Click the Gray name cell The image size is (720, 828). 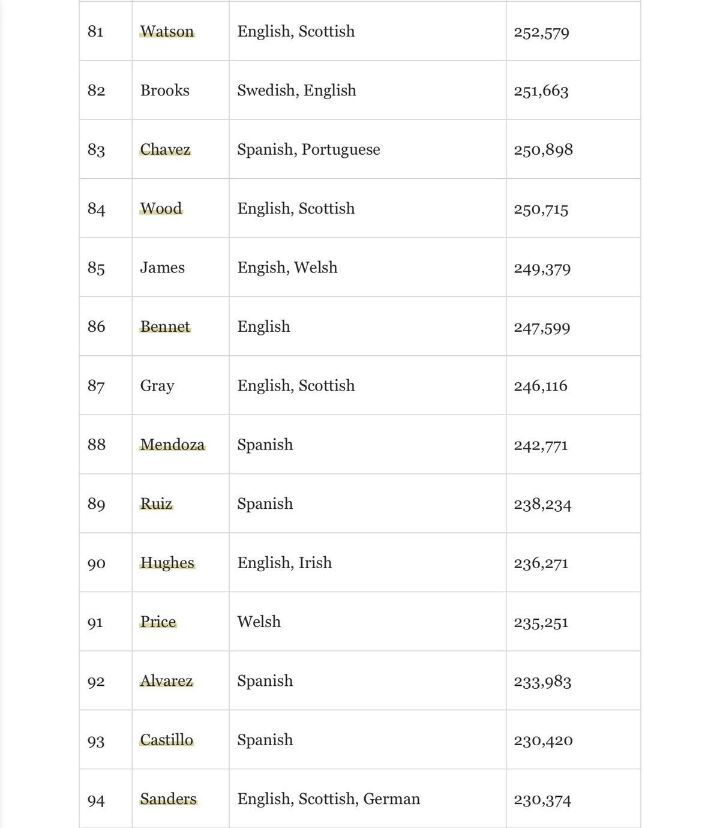pyautogui.click(x=157, y=385)
